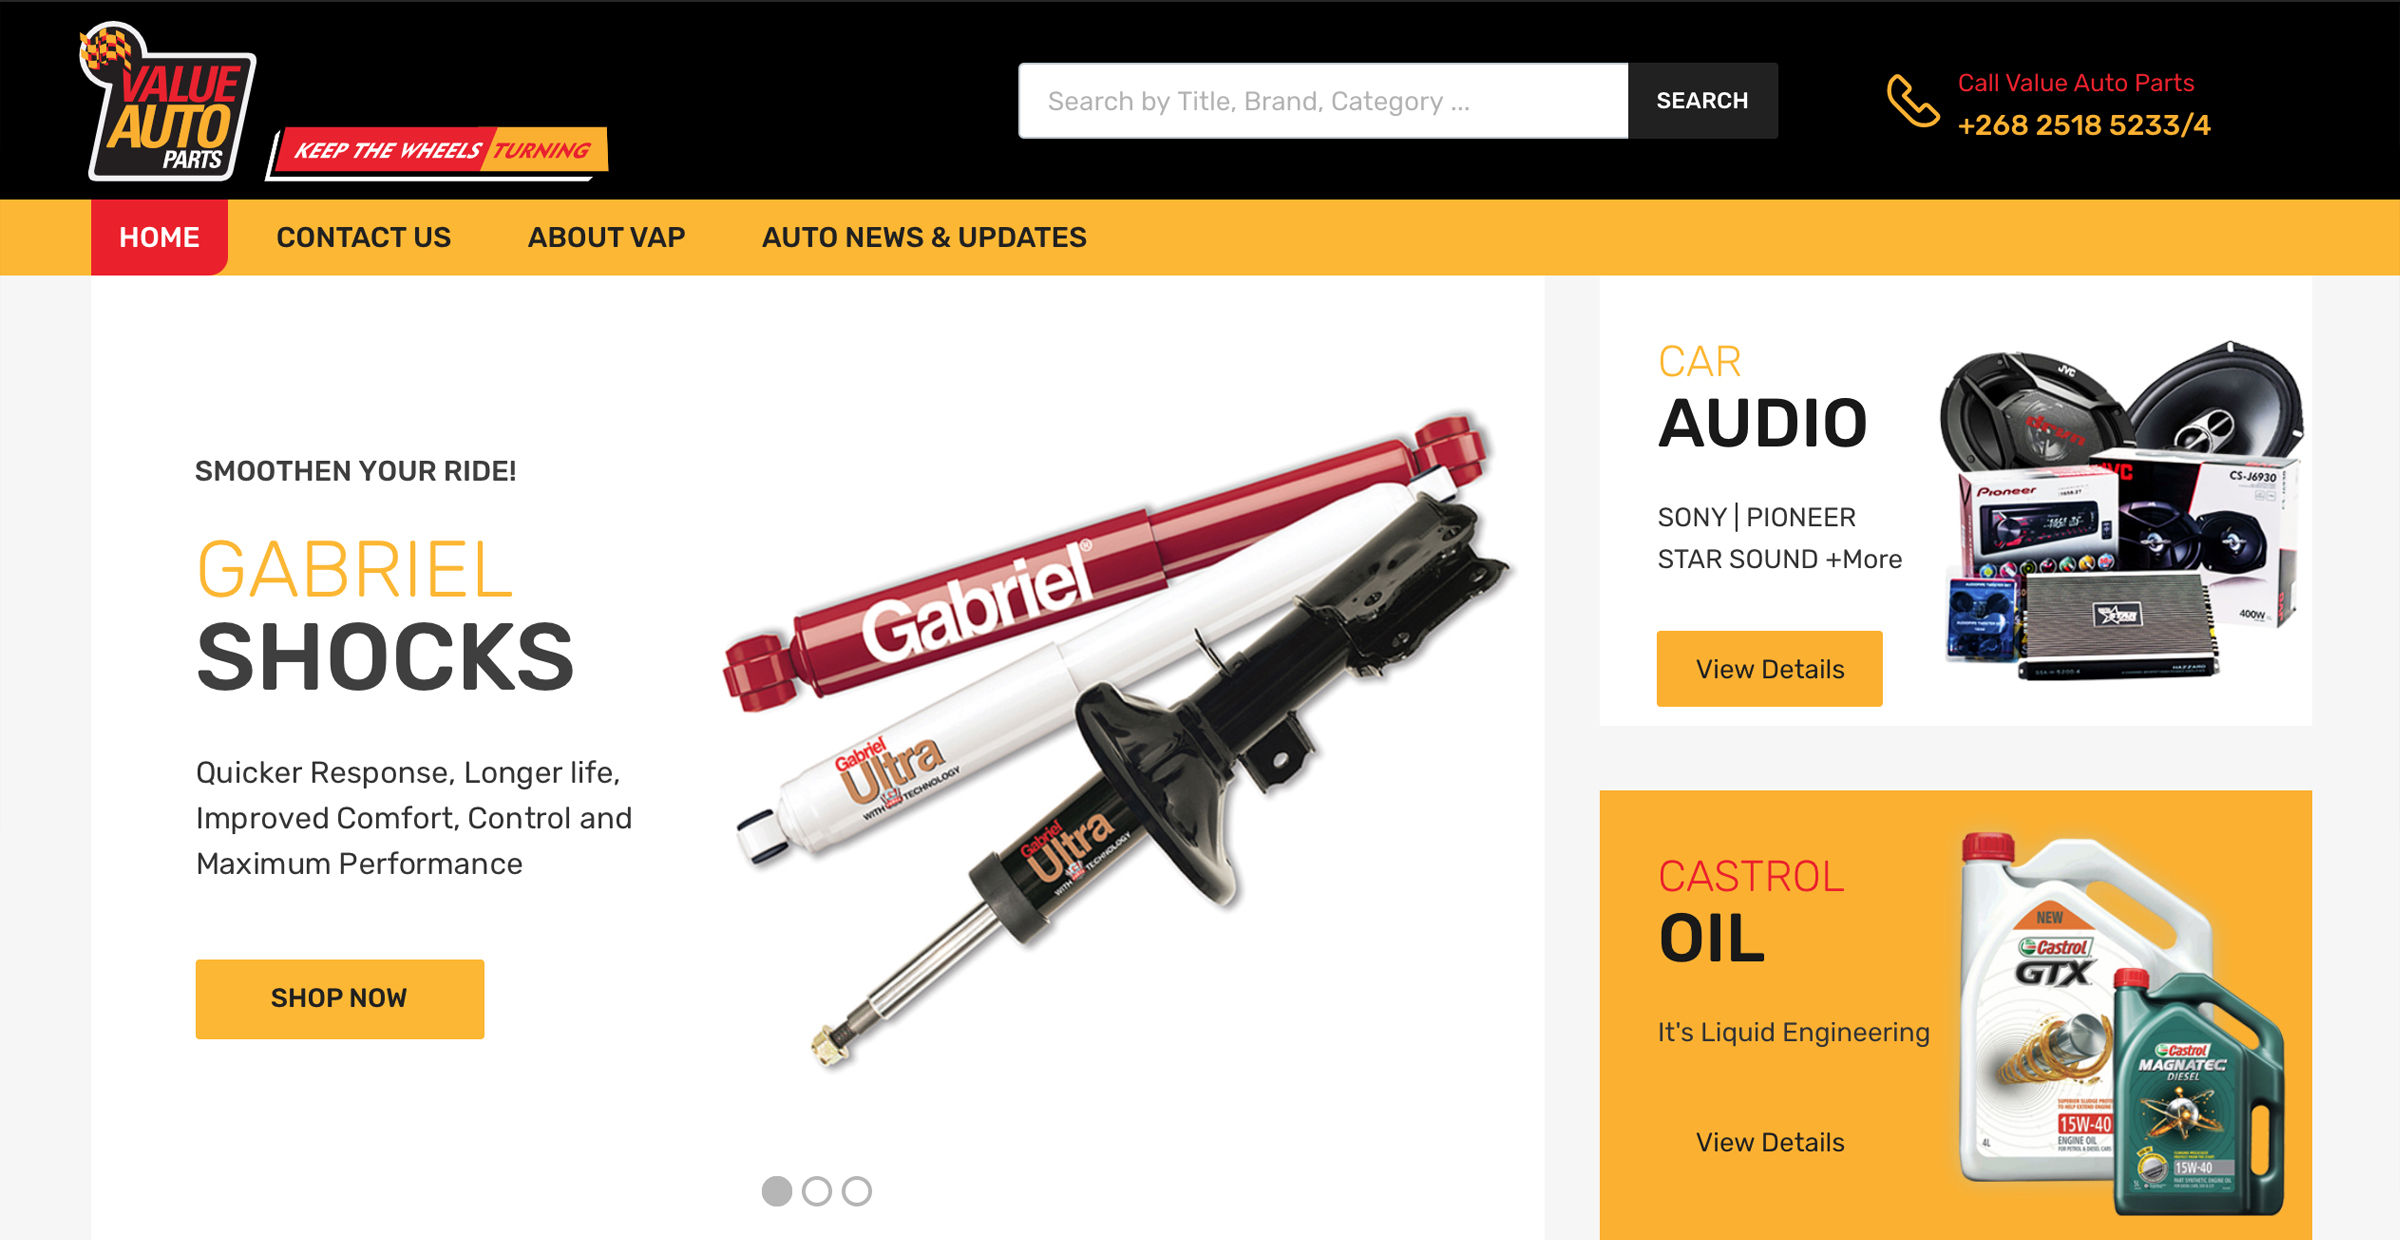The image size is (2400, 1240).
Task: Click the Castrol GTX oil bottles image
Action: [2120, 1022]
